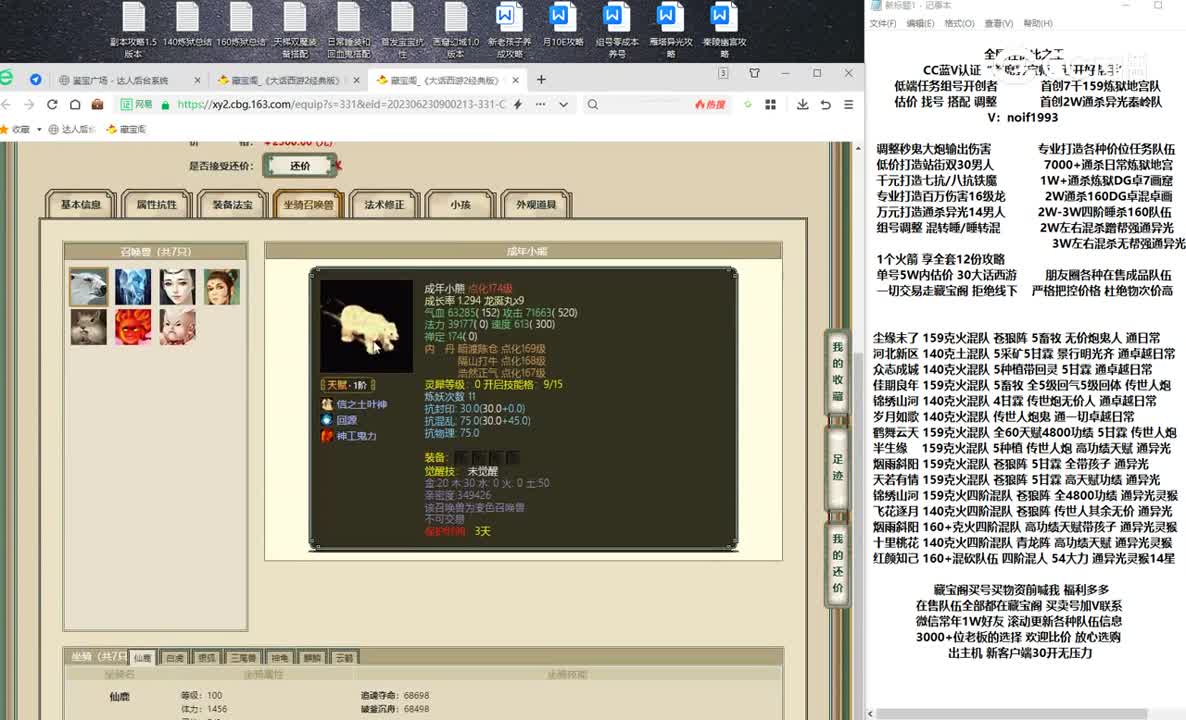Select the pale-faced woman summon thumbnail
1186x720 pixels.
178,287
